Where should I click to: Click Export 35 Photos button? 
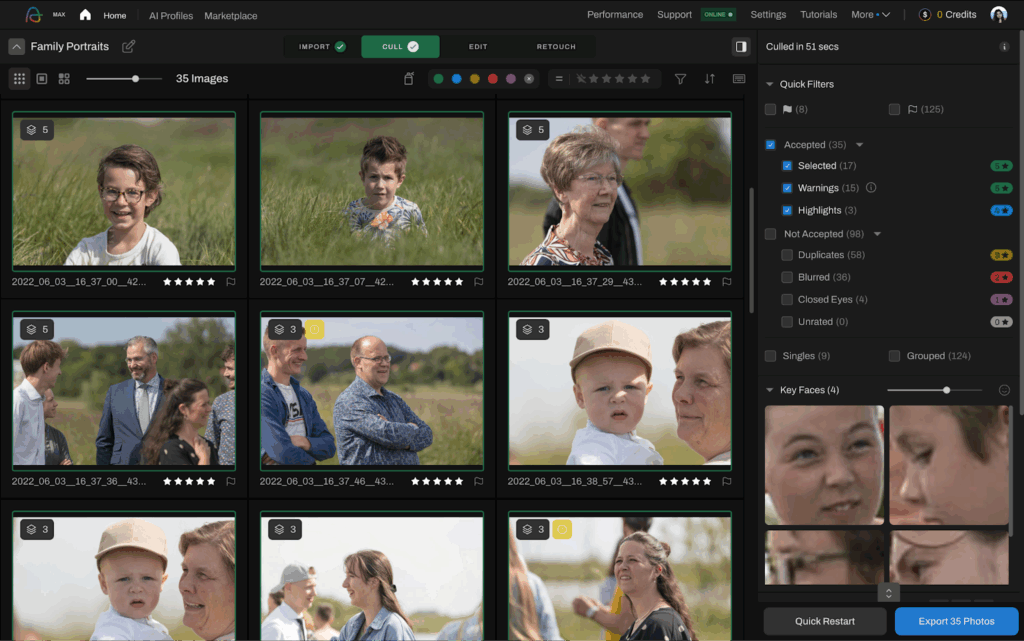pyautogui.click(x=956, y=621)
